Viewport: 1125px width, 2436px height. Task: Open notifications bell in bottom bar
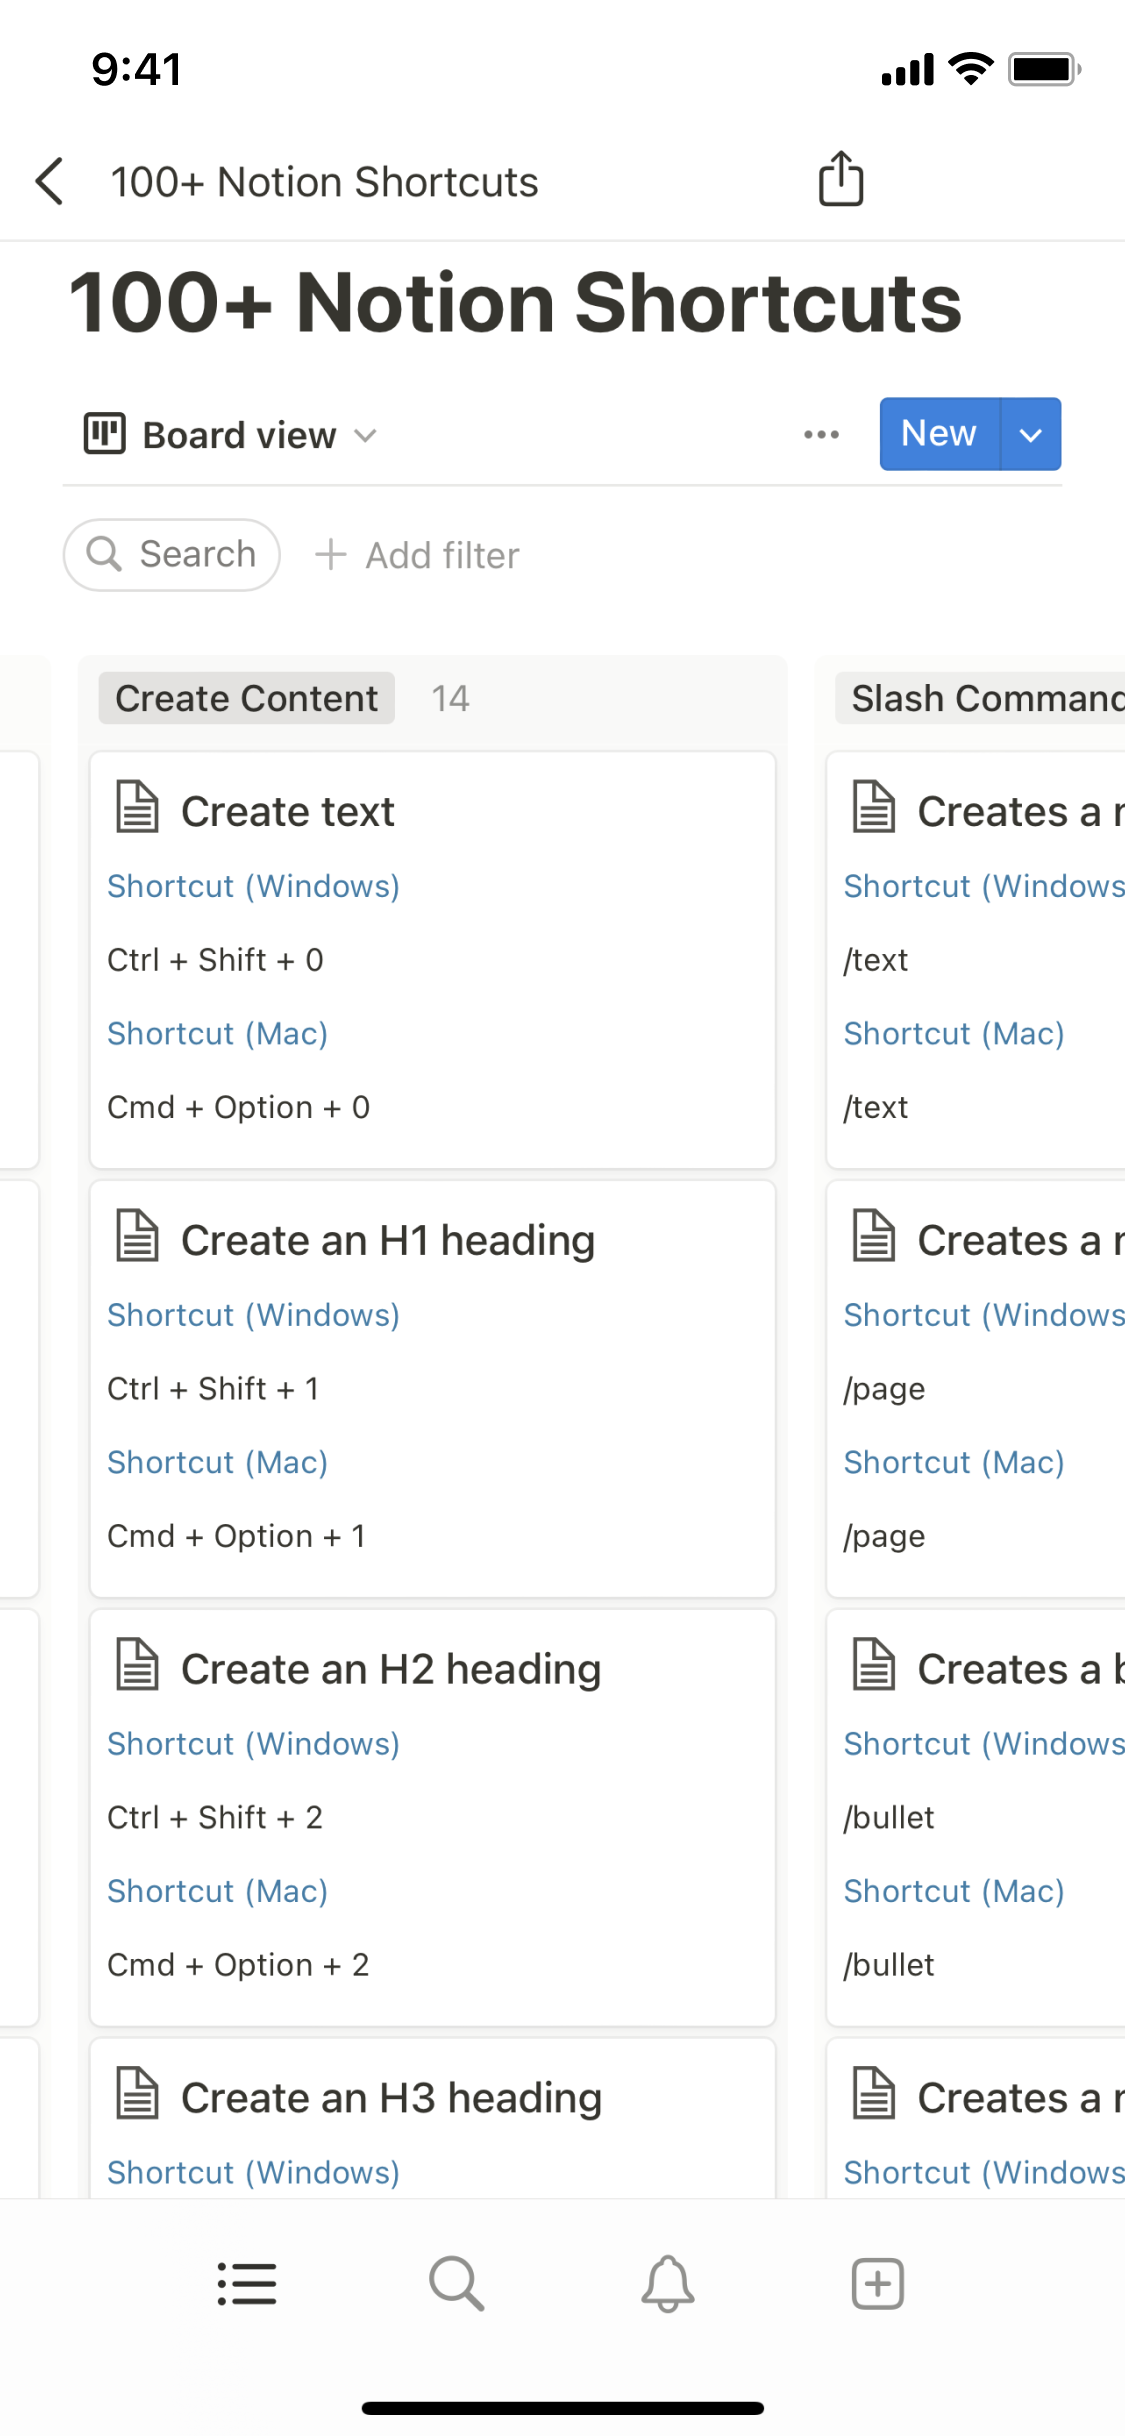[667, 2284]
